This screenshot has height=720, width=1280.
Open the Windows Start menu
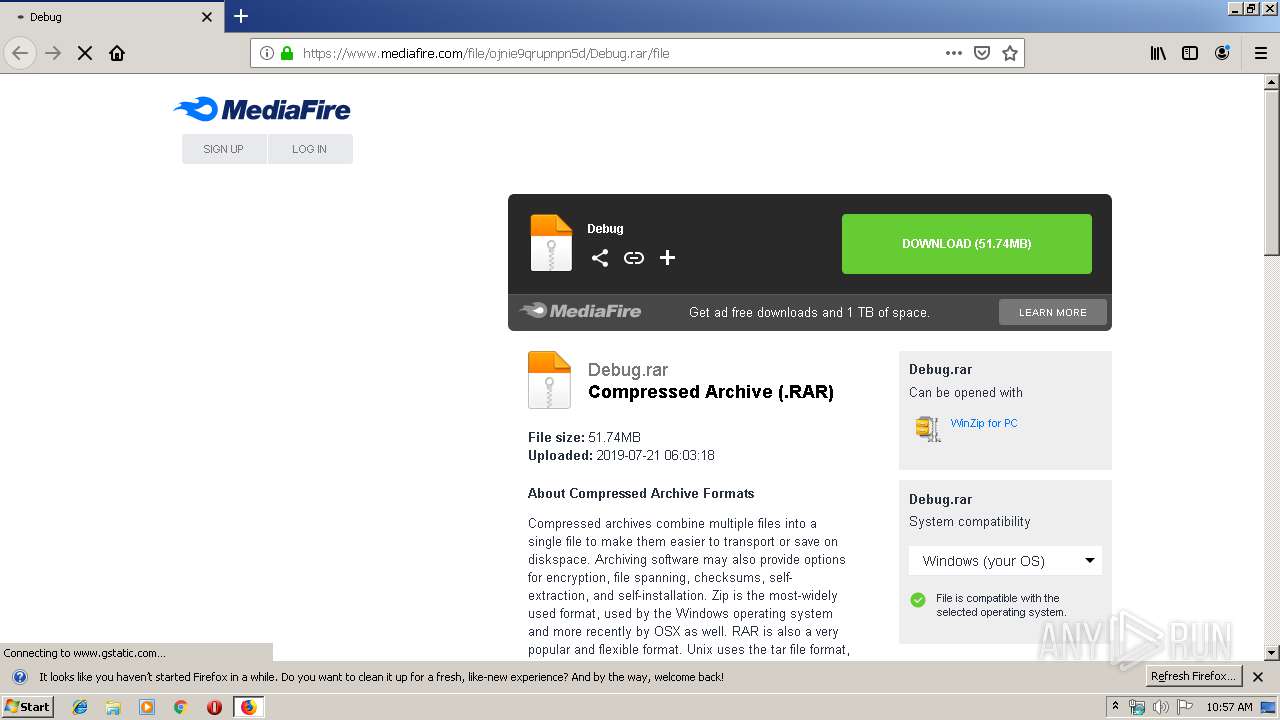click(x=27, y=706)
